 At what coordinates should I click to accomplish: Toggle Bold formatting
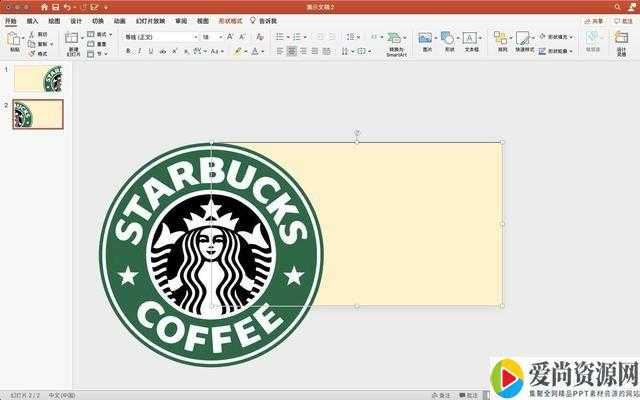tap(127, 50)
